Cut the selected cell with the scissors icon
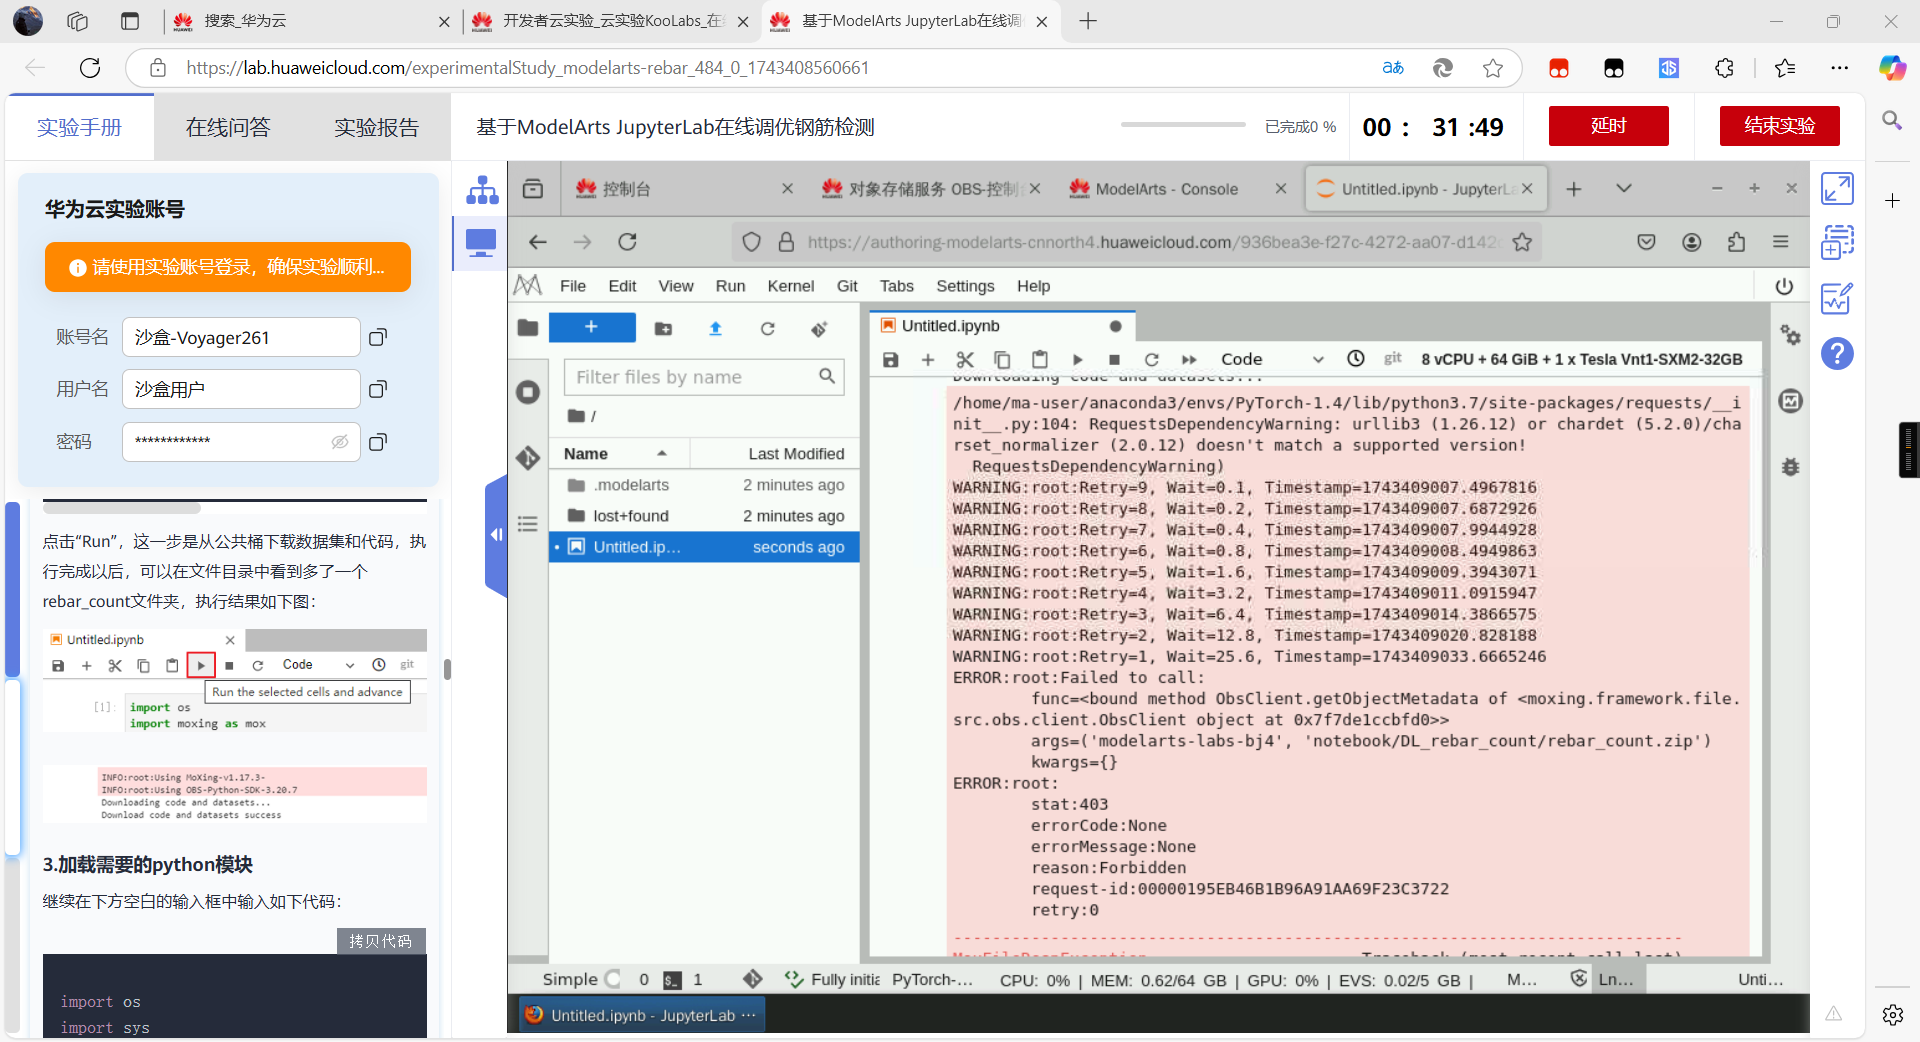The image size is (1920, 1042). (965, 359)
